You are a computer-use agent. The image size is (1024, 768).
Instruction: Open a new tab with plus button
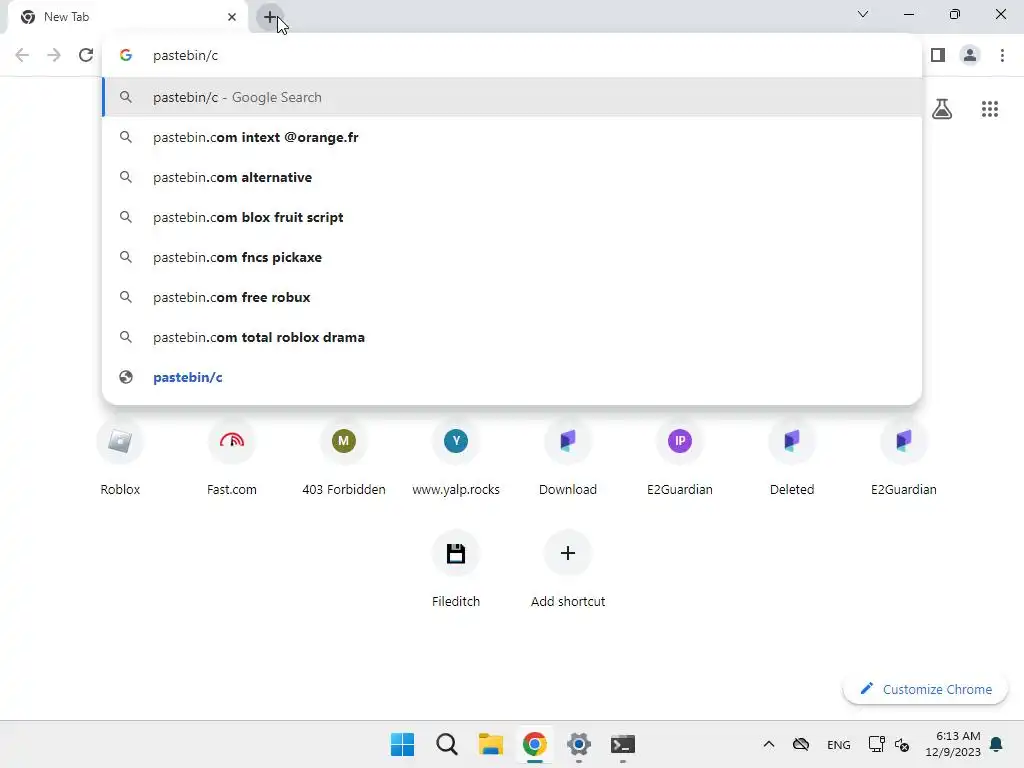pos(270,17)
